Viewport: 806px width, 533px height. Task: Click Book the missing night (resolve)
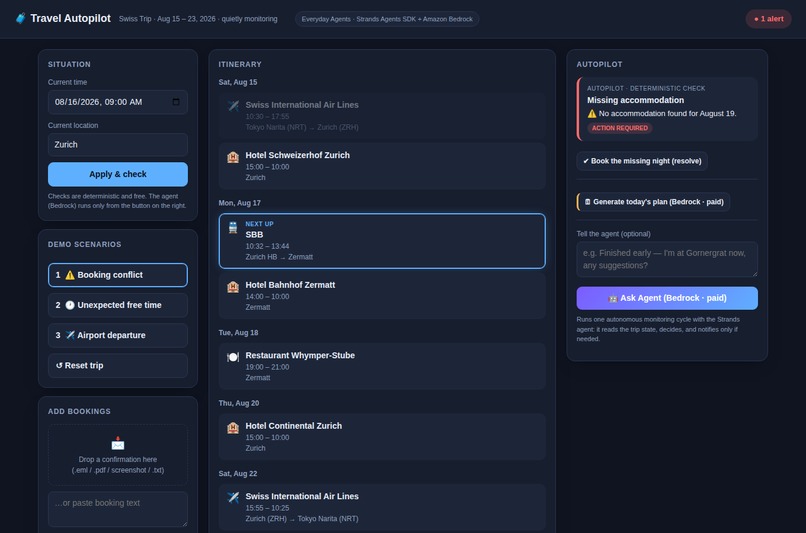642,161
